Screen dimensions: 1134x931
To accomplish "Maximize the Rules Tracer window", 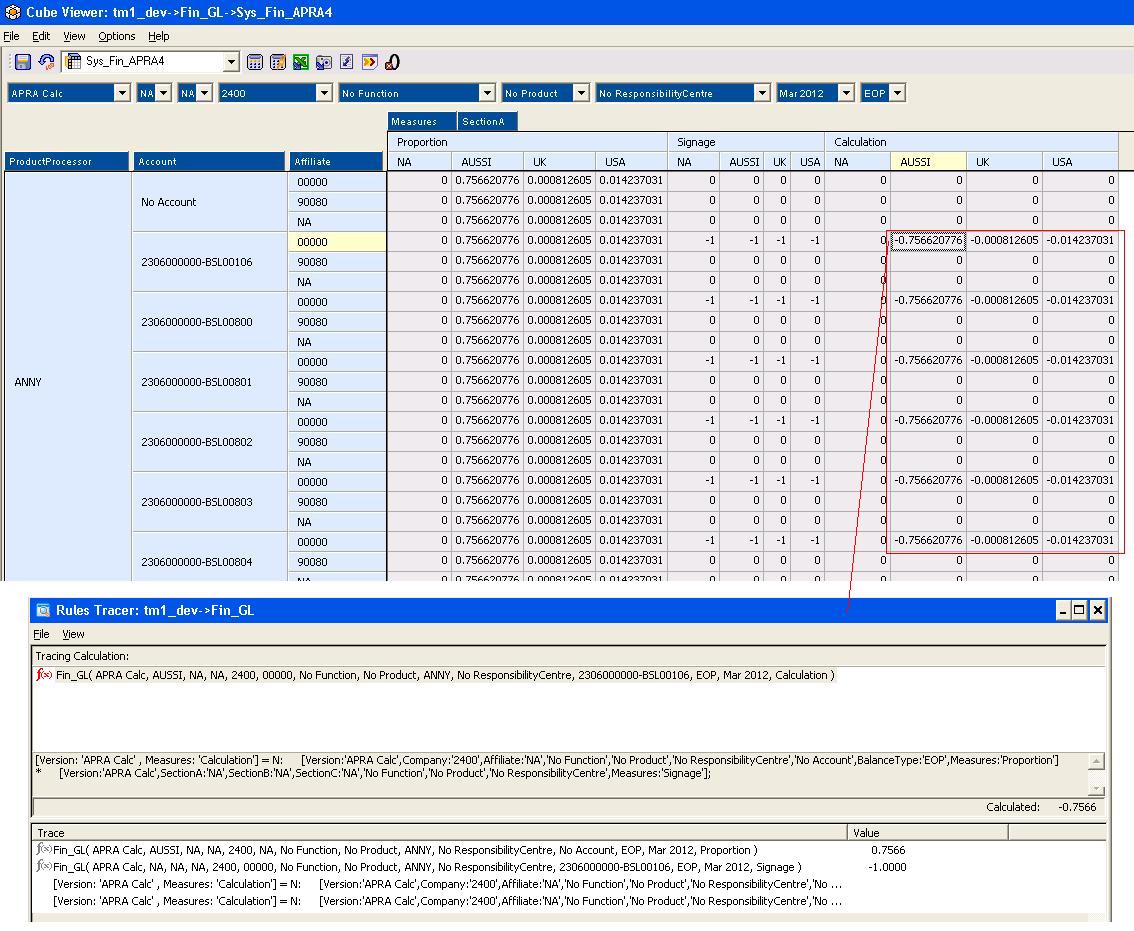I will pos(1080,611).
